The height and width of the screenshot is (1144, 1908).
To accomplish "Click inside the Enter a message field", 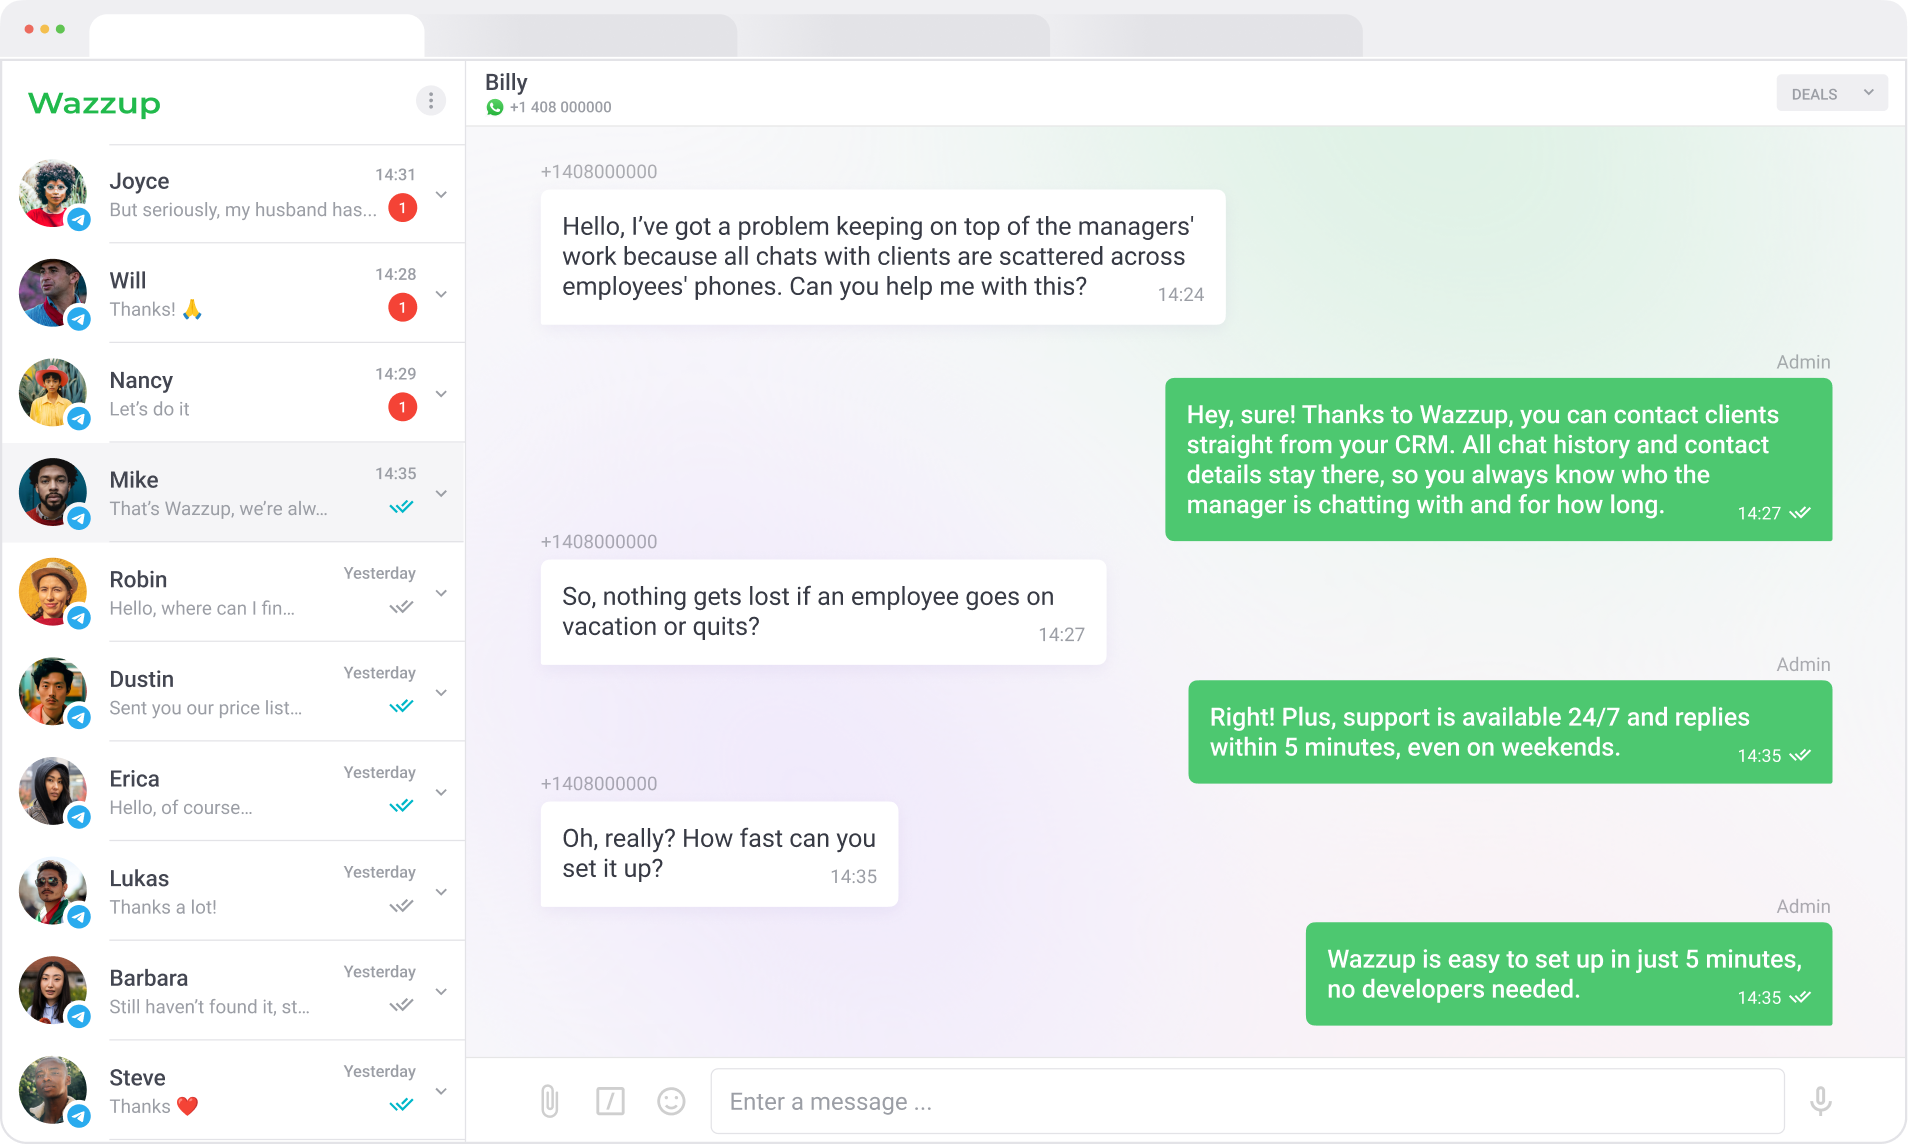I will (1246, 1101).
